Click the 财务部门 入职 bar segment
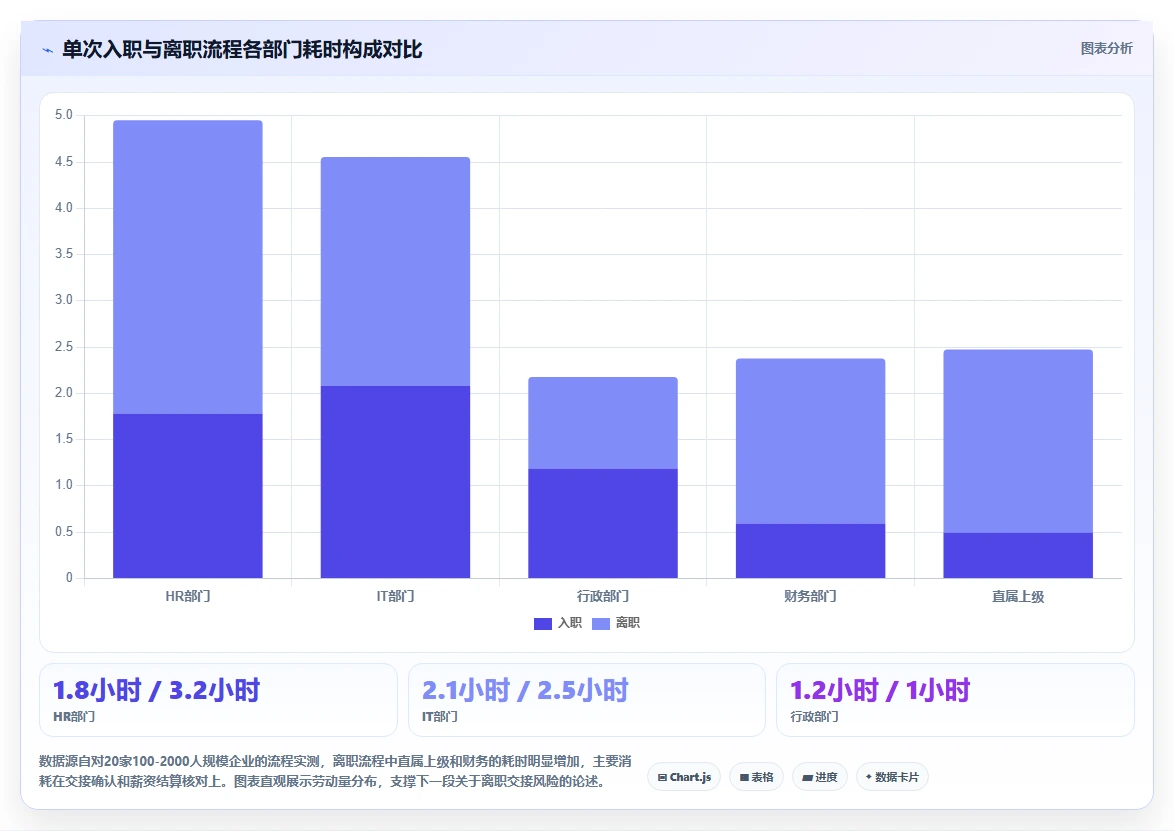Viewport: 1174px width, 831px height. pyautogui.click(x=810, y=551)
